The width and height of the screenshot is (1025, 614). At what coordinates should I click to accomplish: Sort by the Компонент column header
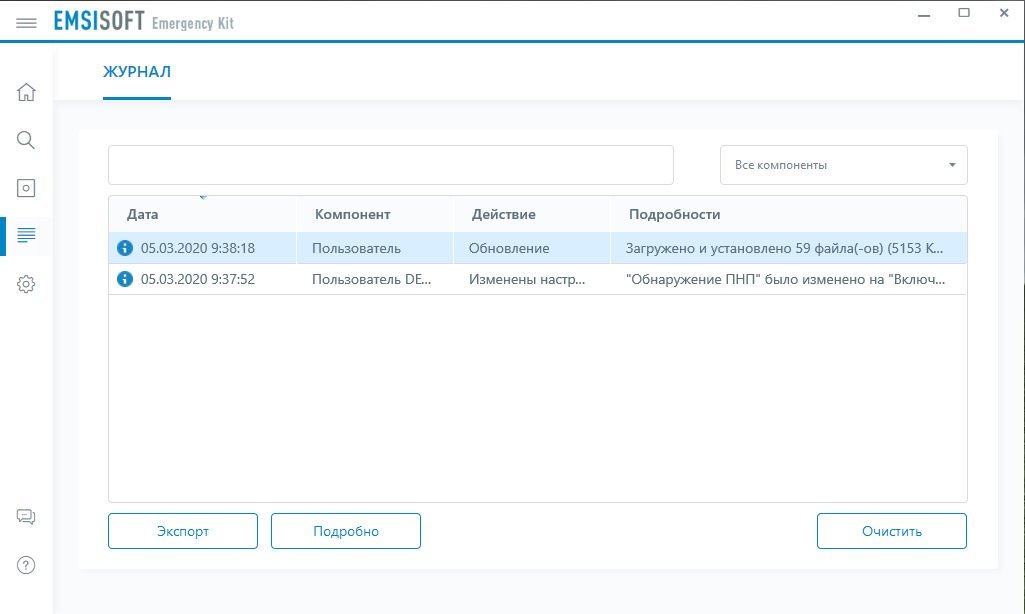(x=352, y=214)
